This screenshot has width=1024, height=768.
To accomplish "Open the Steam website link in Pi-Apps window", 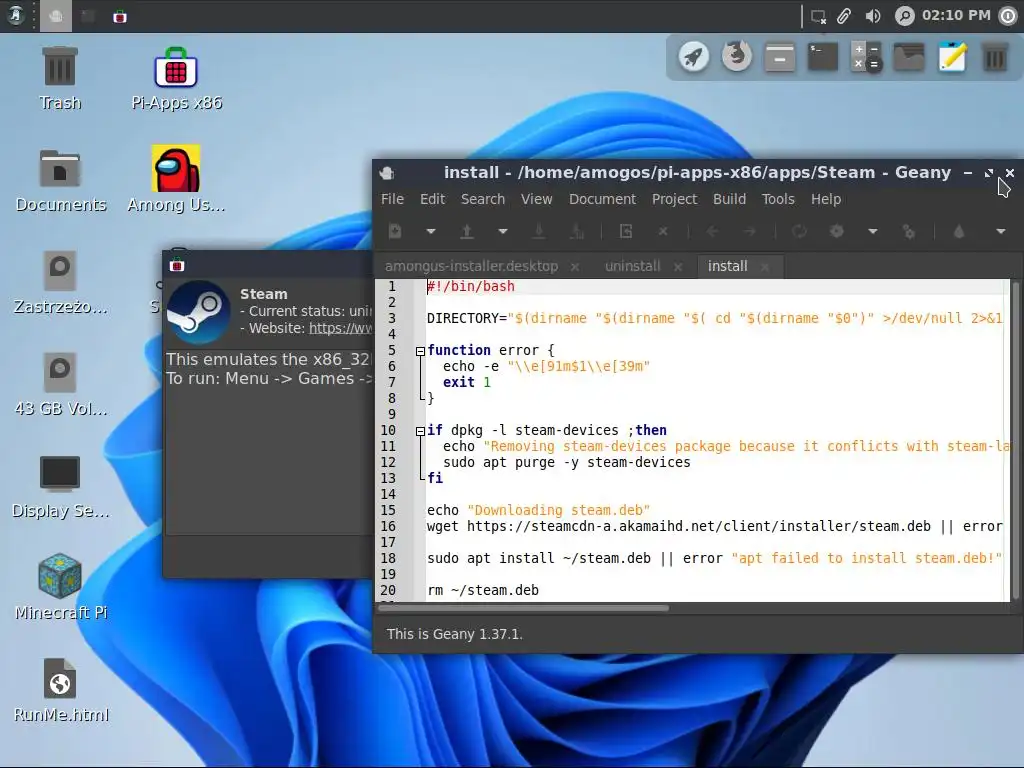I will pos(340,328).
